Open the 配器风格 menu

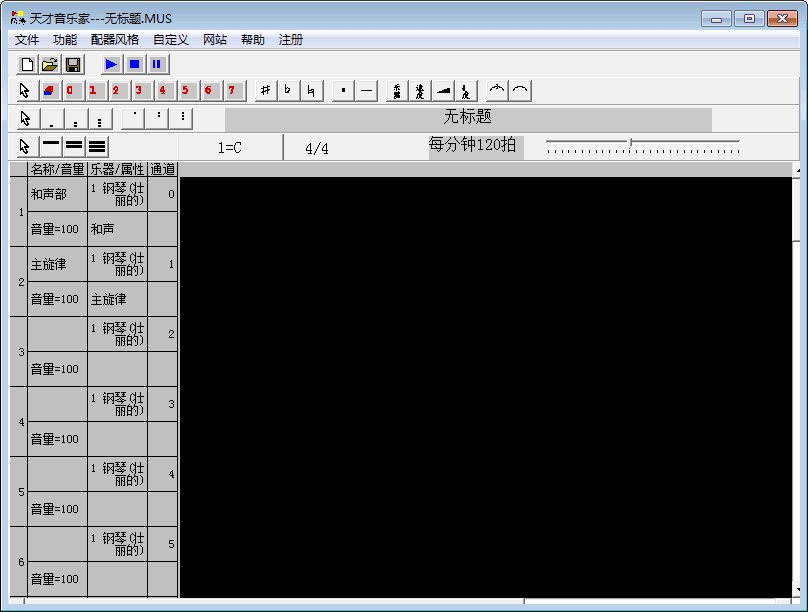click(x=115, y=40)
